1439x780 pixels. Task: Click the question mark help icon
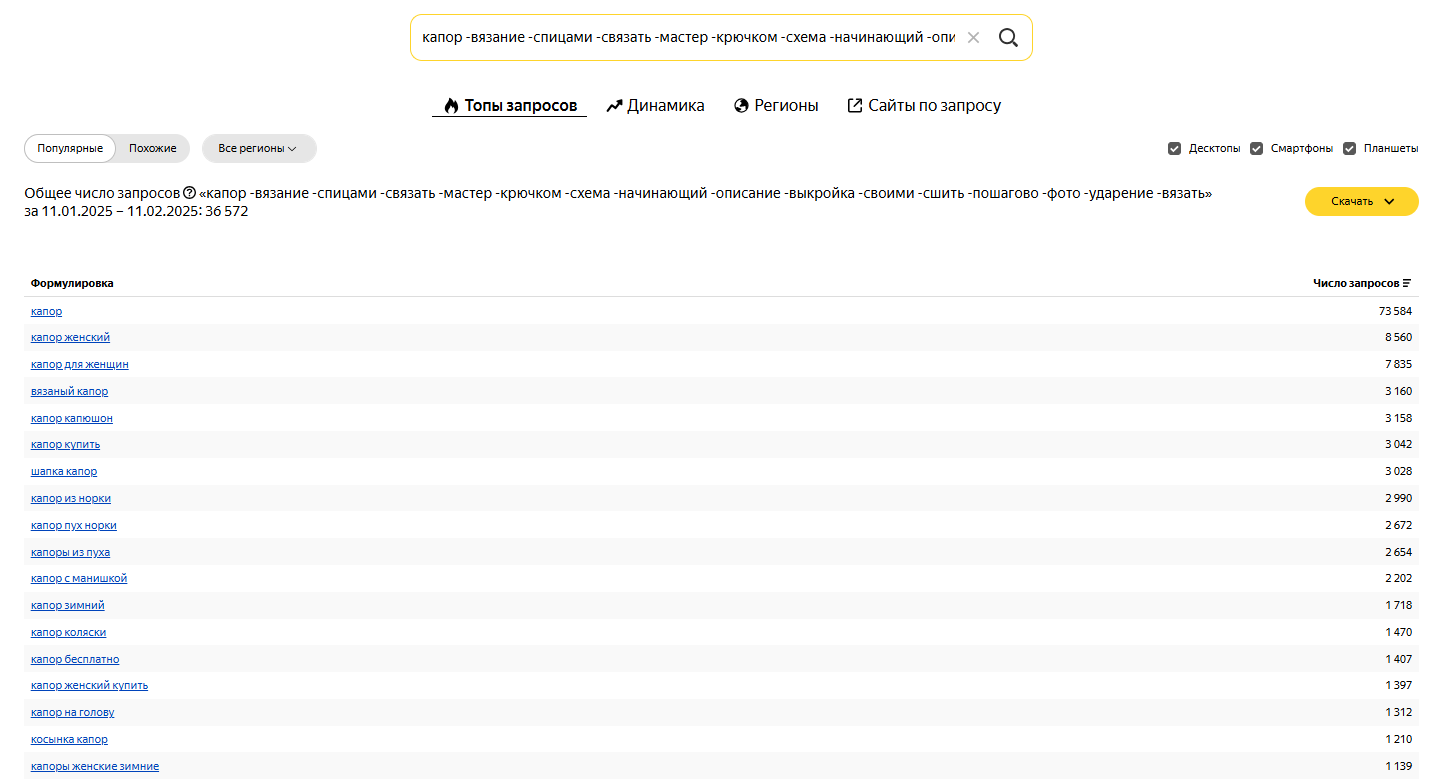click(189, 192)
